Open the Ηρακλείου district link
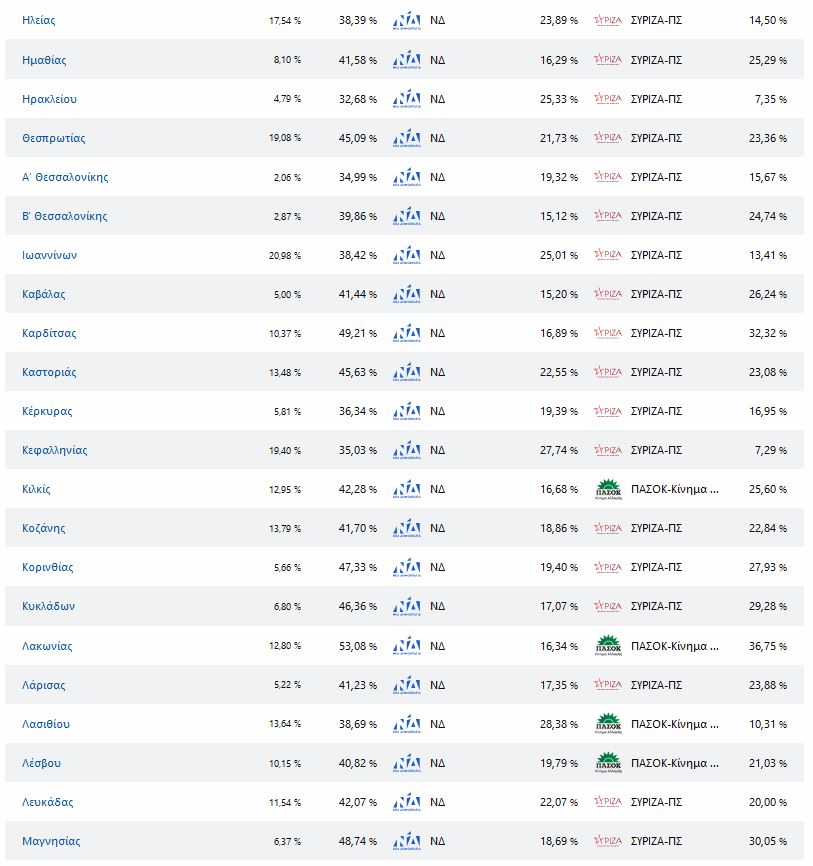This screenshot has width=813, height=866. point(49,99)
